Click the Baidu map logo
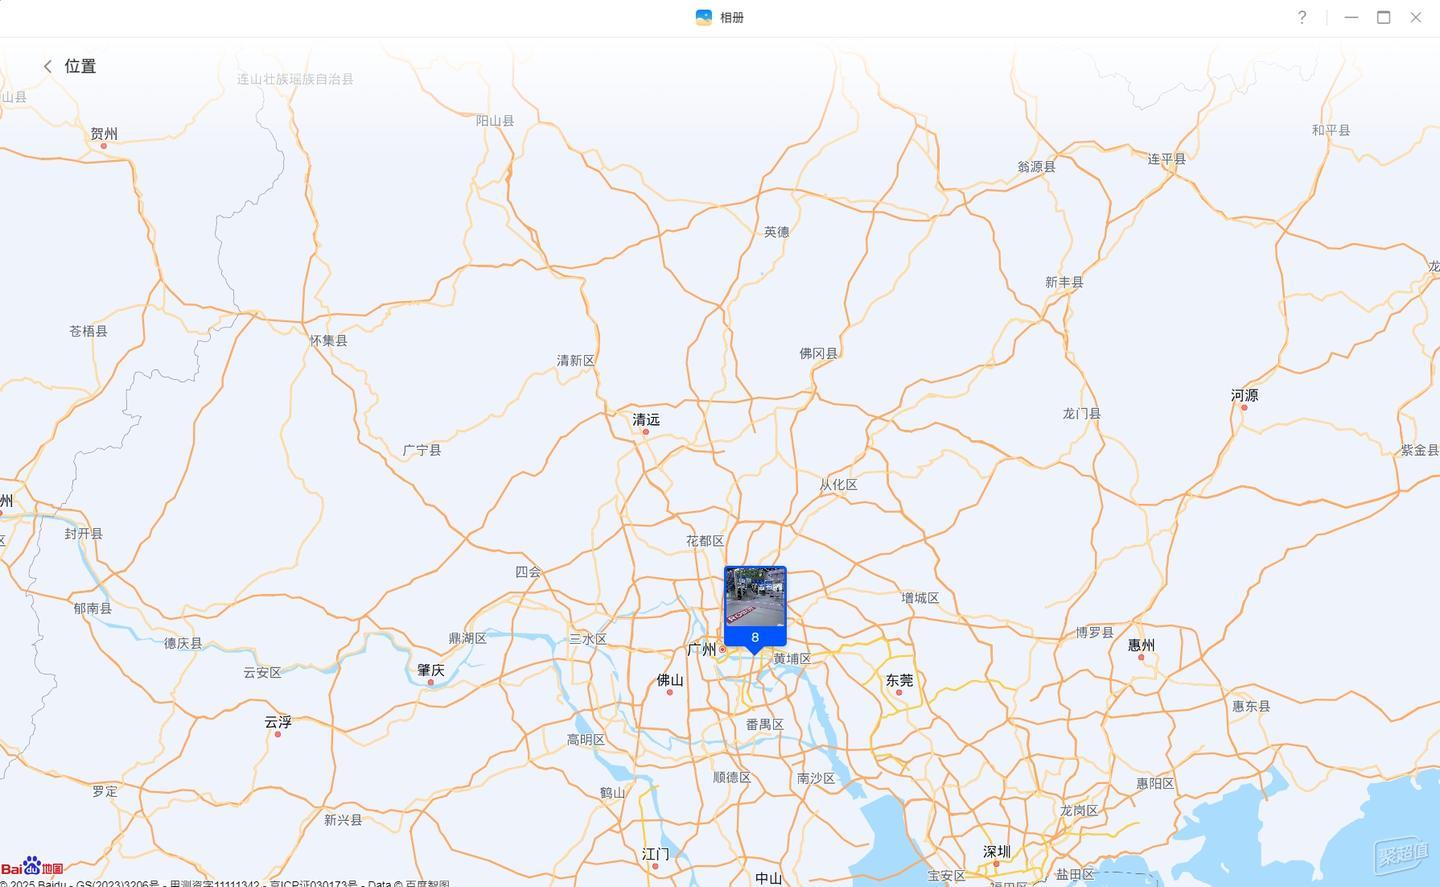This screenshot has width=1440, height=887. tap(32, 866)
